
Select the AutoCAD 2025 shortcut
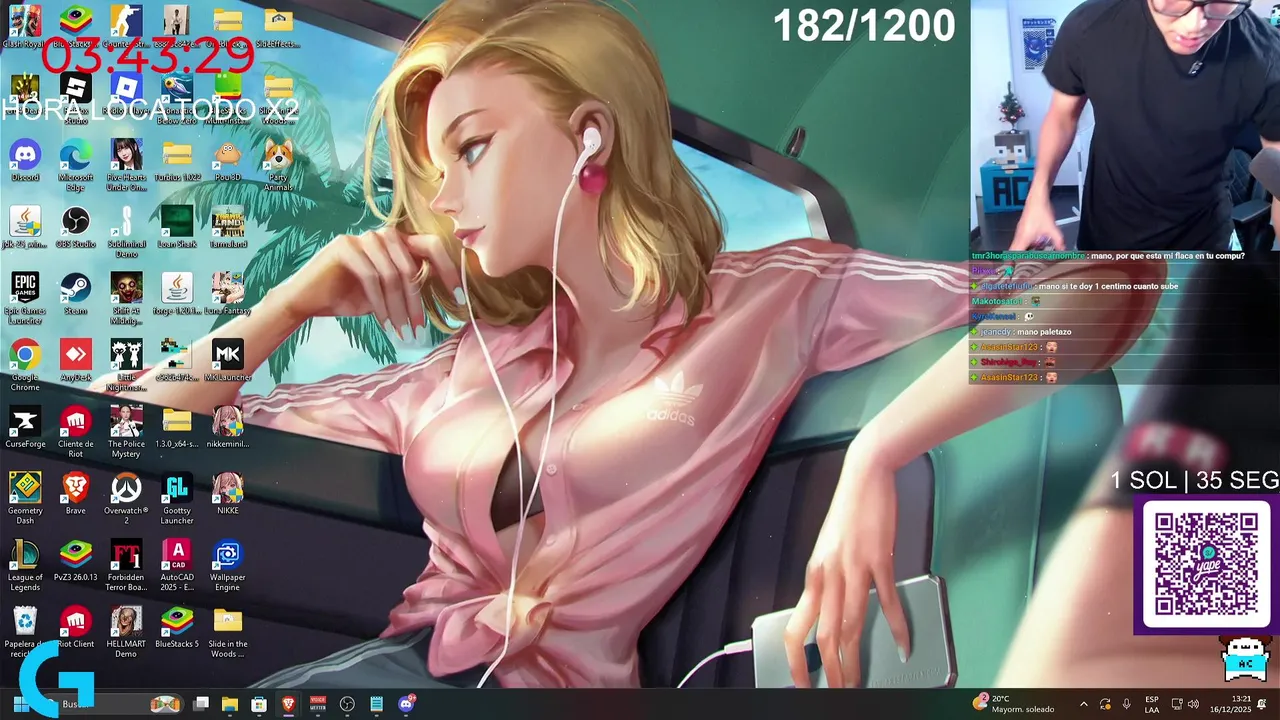coord(177,565)
